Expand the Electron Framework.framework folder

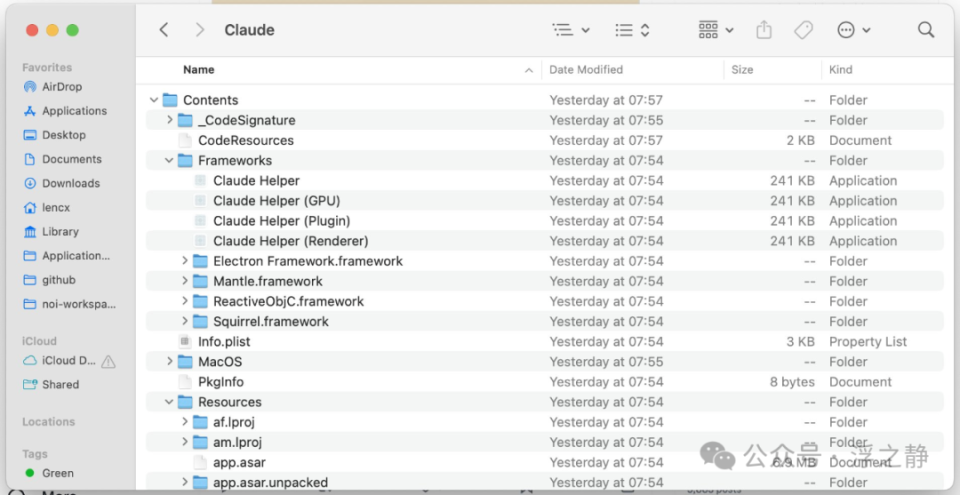(185, 261)
